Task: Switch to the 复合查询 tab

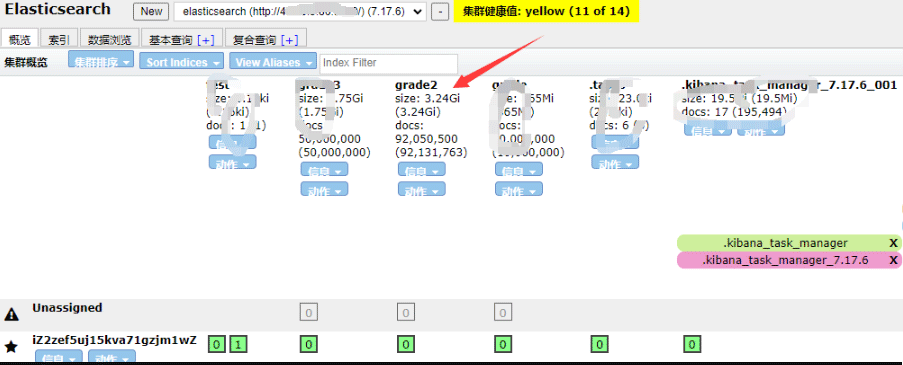Action: pos(265,39)
